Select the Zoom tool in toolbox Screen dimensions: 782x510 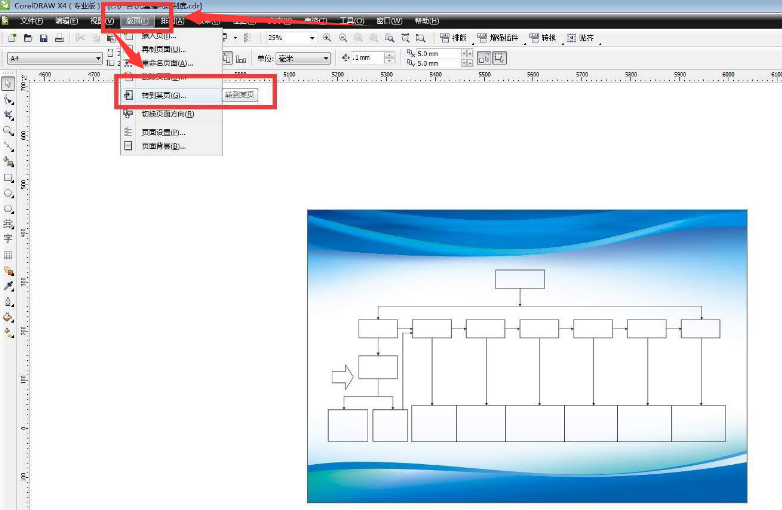(x=8, y=131)
